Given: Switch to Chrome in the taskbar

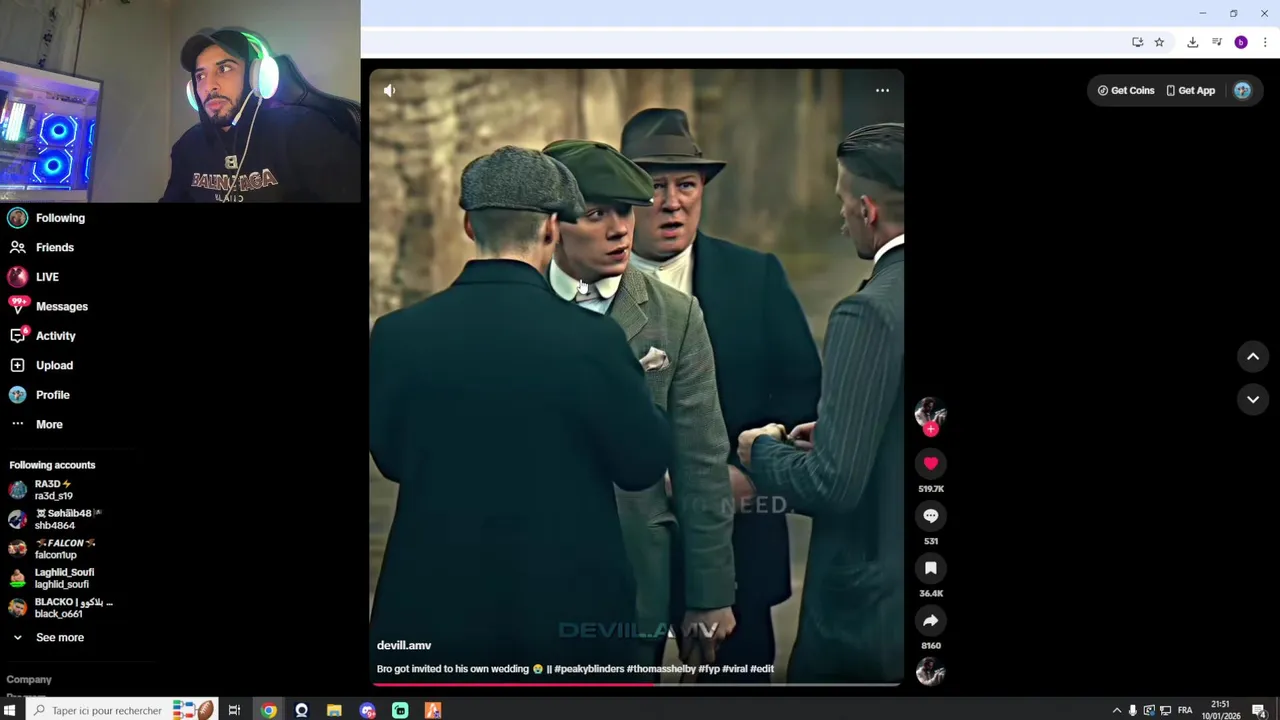Looking at the screenshot, I should [269, 710].
